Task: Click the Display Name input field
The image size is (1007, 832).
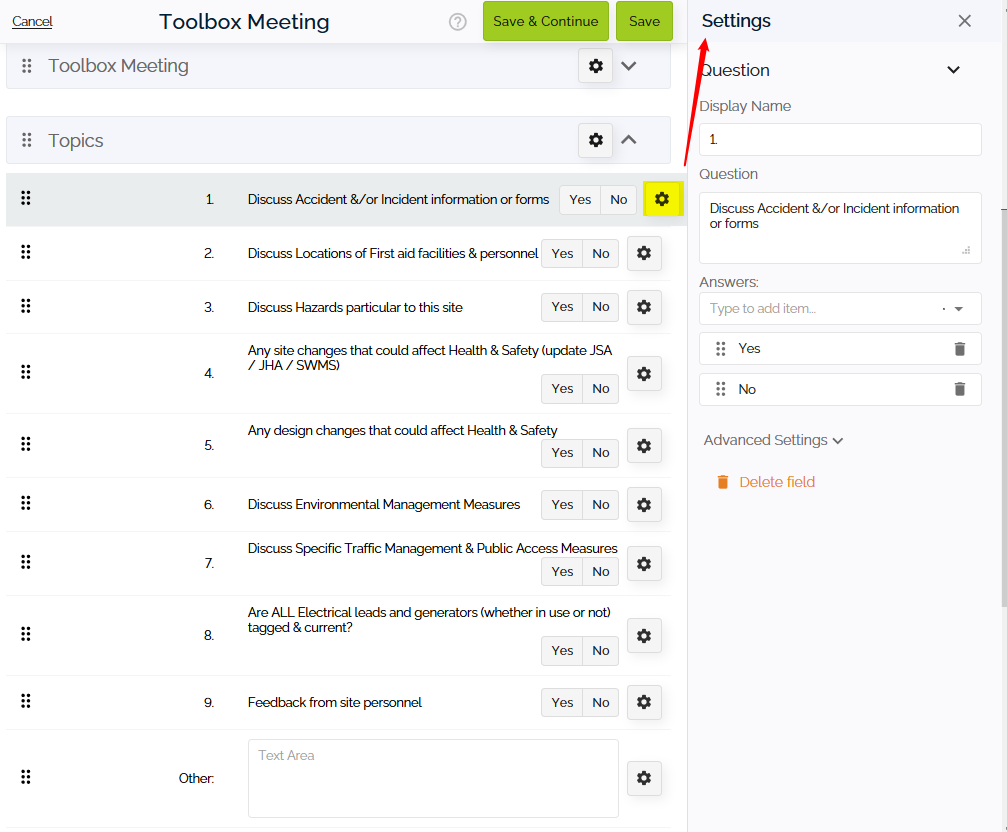Action: tap(840, 139)
